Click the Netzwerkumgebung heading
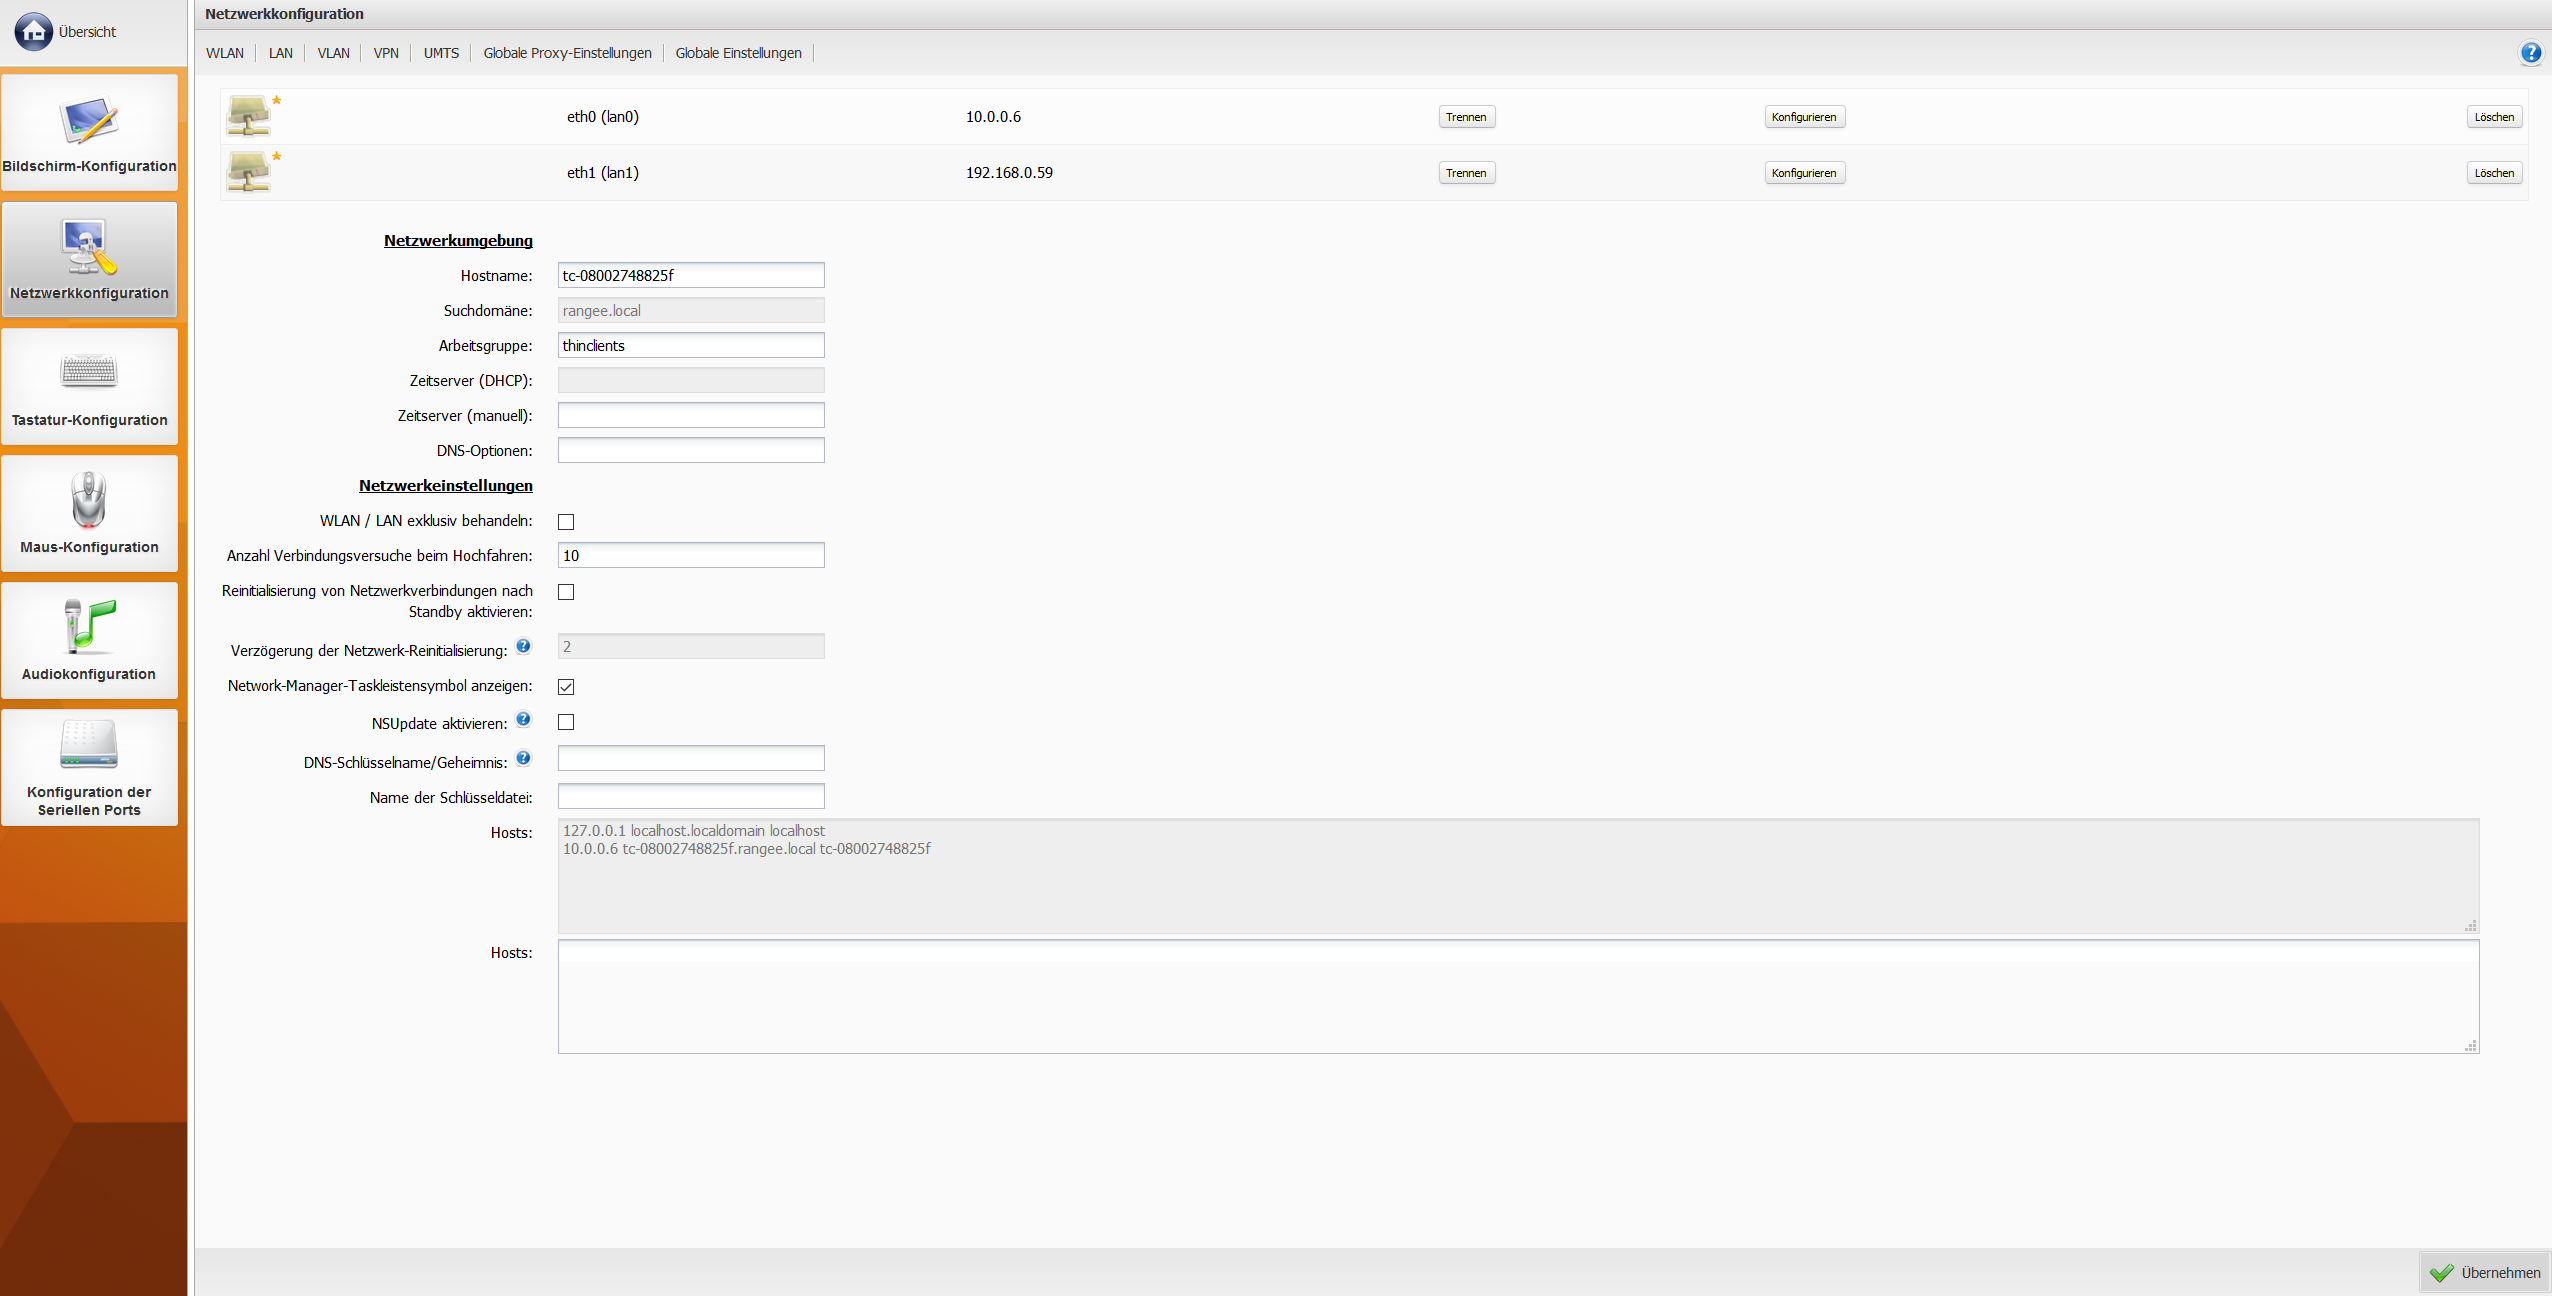 tap(458, 241)
